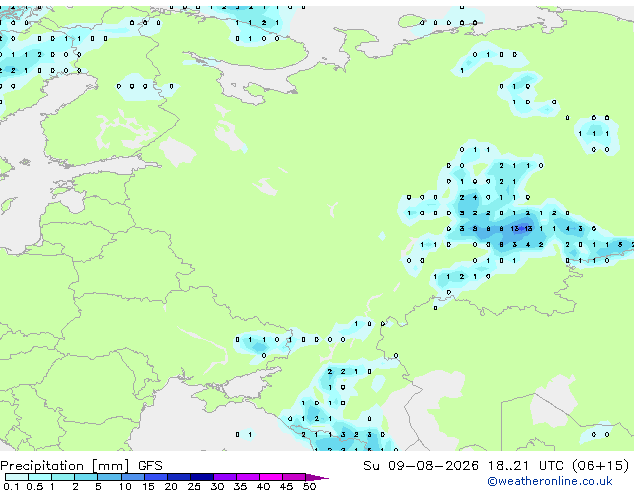Click the "45" legend scale label

tap(286, 486)
